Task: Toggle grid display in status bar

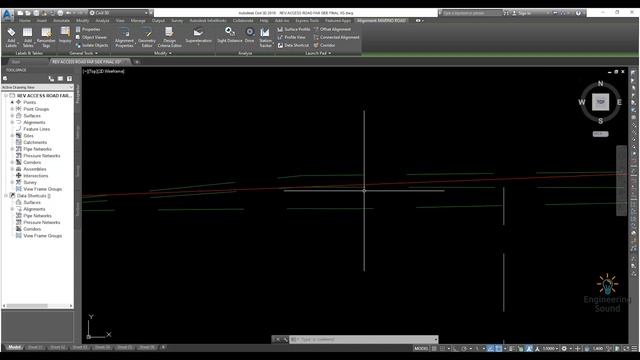Action: click(434, 349)
